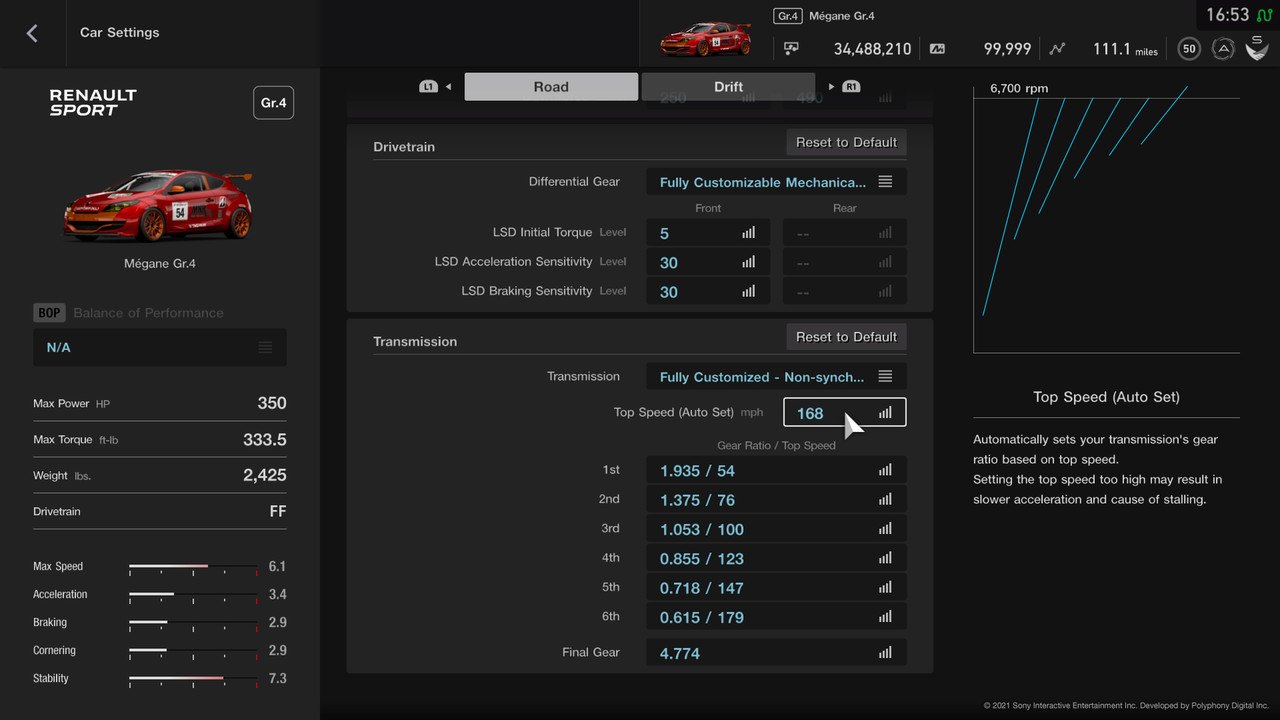
Task: Adjust 6th gear ratio bars icon
Action: pyautogui.click(x=885, y=617)
